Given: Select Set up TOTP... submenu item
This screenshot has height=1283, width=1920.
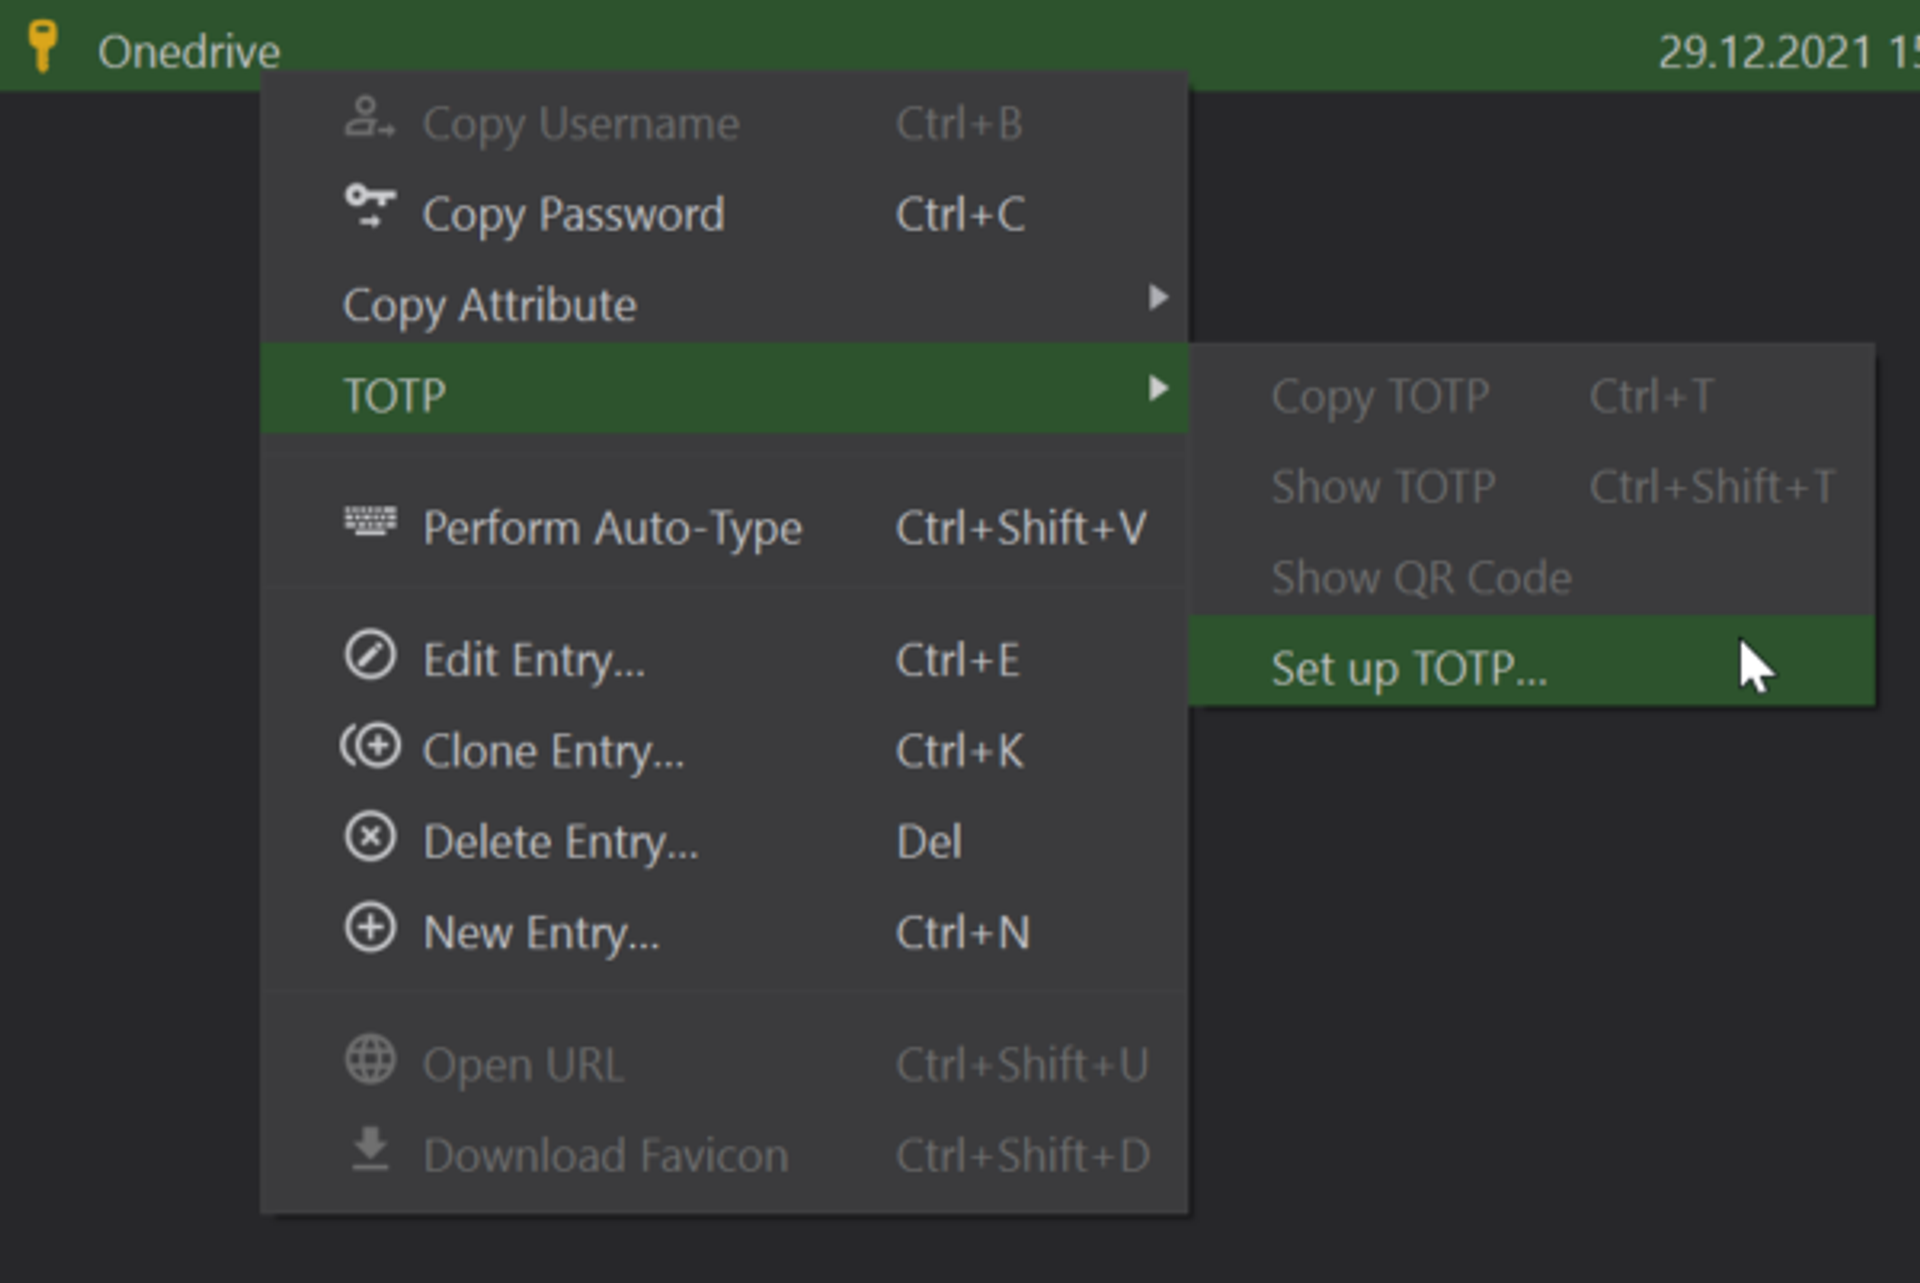Looking at the screenshot, I should (1532, 661).
